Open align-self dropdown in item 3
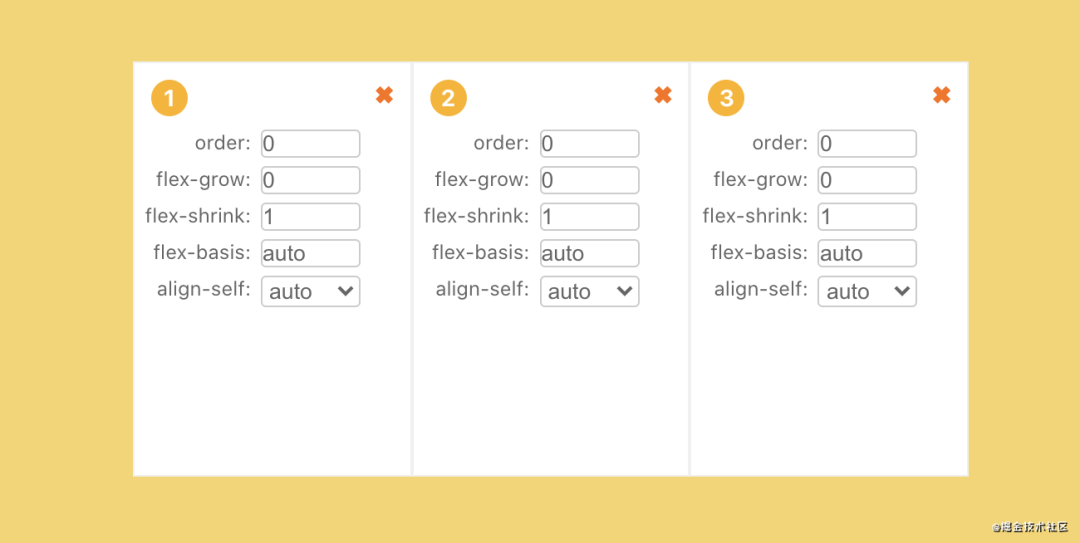1080x543 pixels. click(x=867, y=291)
